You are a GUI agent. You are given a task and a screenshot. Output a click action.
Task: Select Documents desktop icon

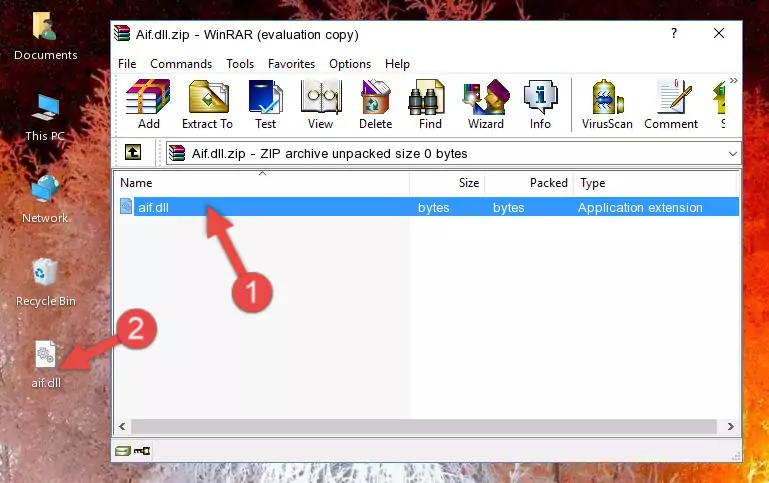pos(45,37)
